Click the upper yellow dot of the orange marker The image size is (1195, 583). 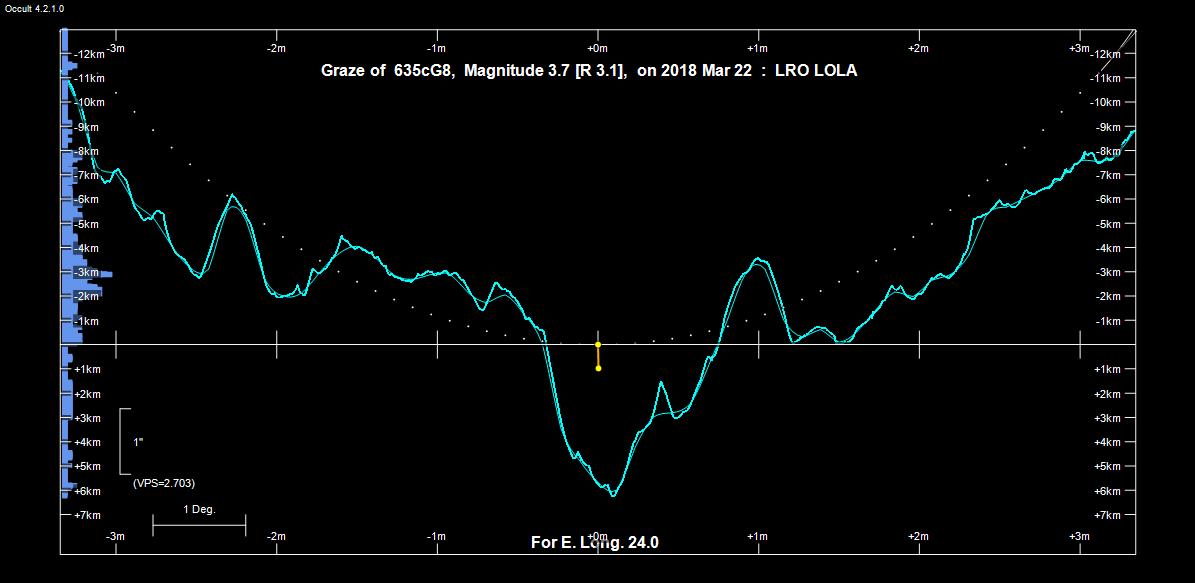[598, 344]
